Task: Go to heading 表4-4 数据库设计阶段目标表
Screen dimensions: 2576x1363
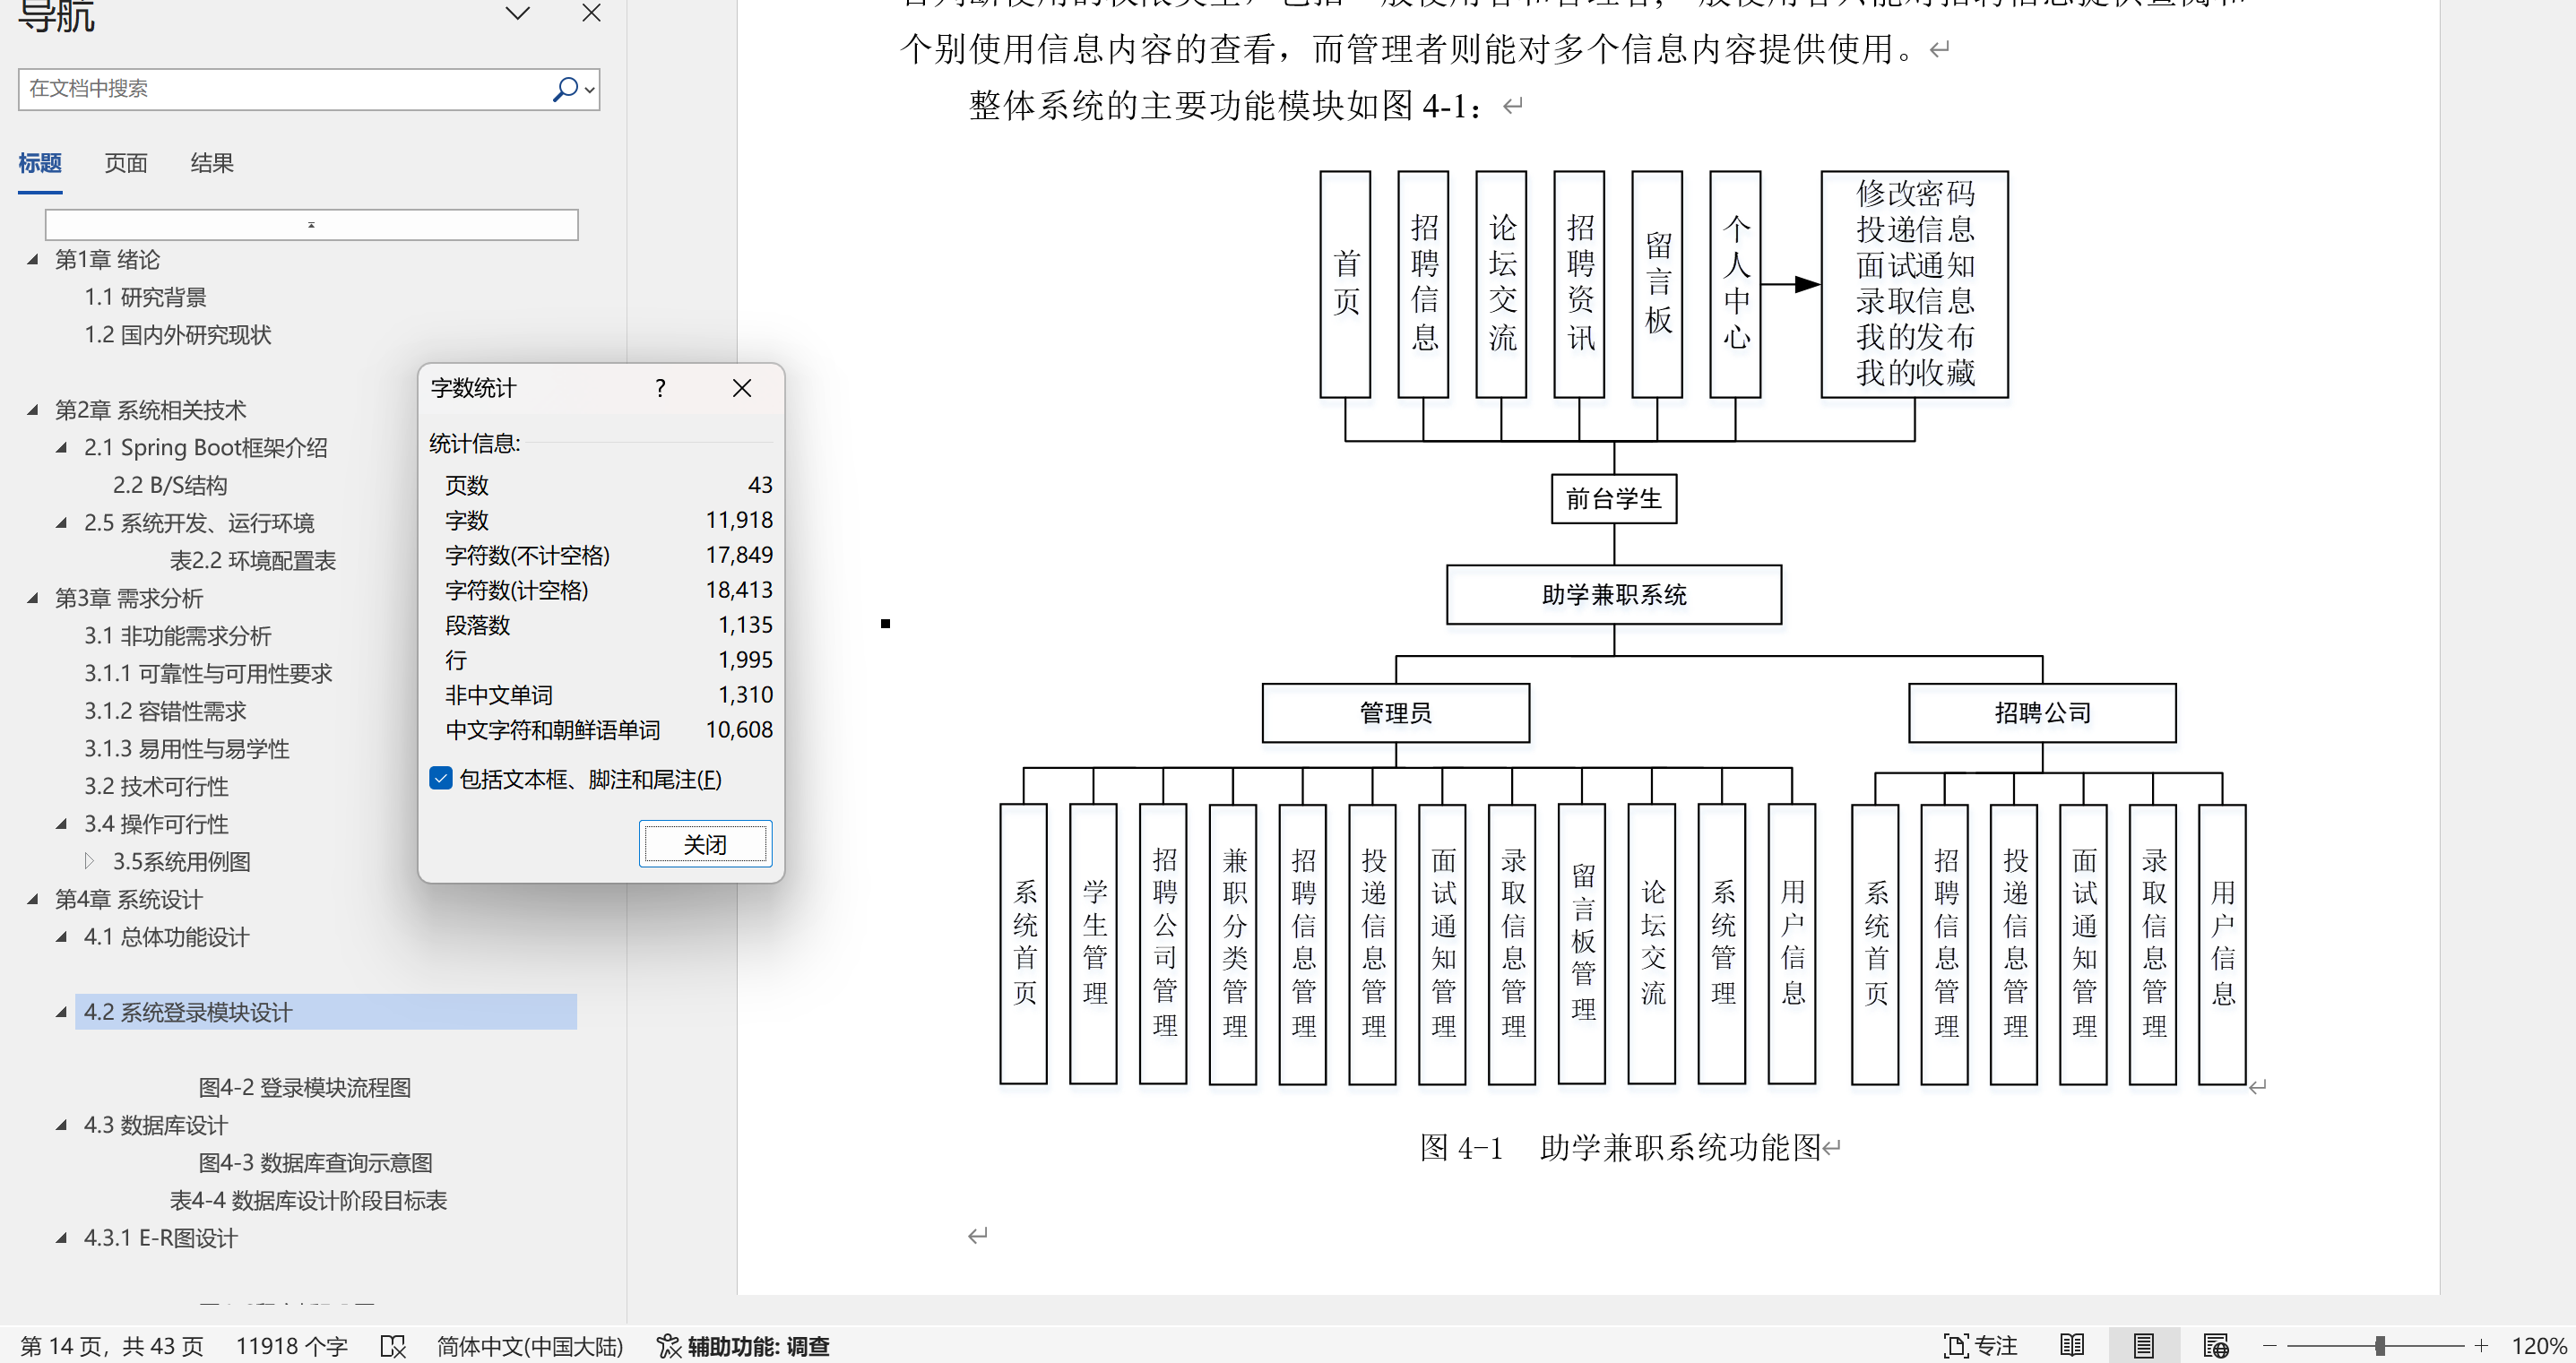Action: pyautogui.click(x=308, y=1201)
